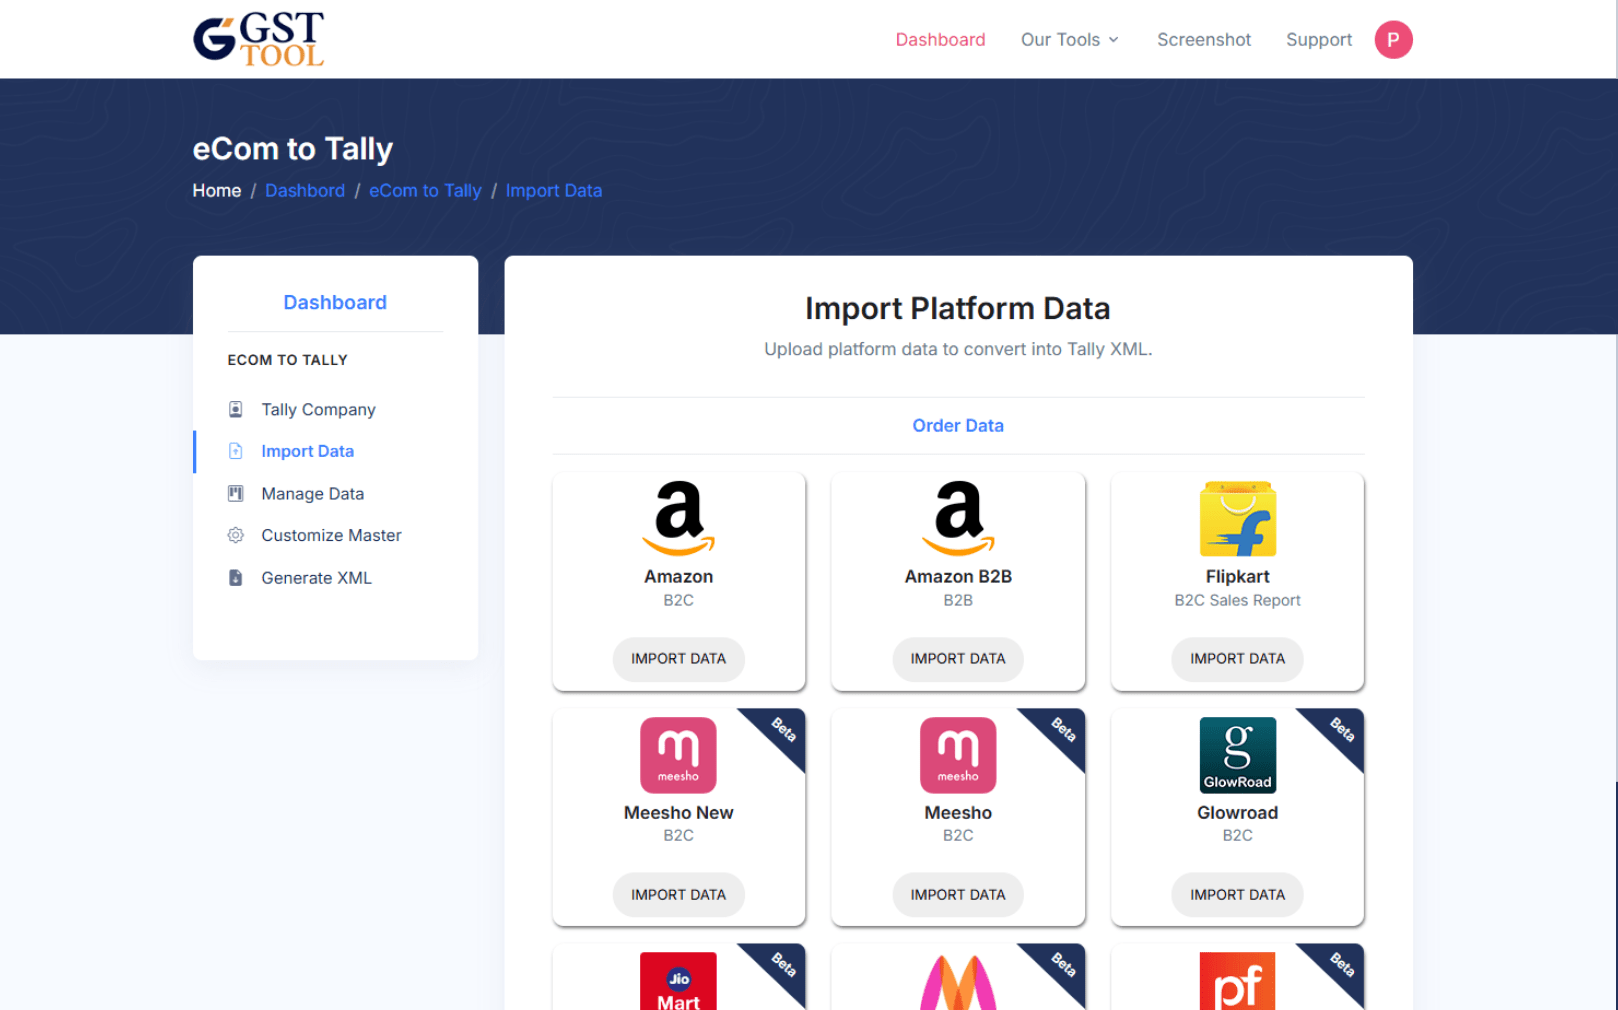Click the Pepperfry pf logo
The height and width of the screenshot is (1010, 1618).
click(x=1238, y=981)
